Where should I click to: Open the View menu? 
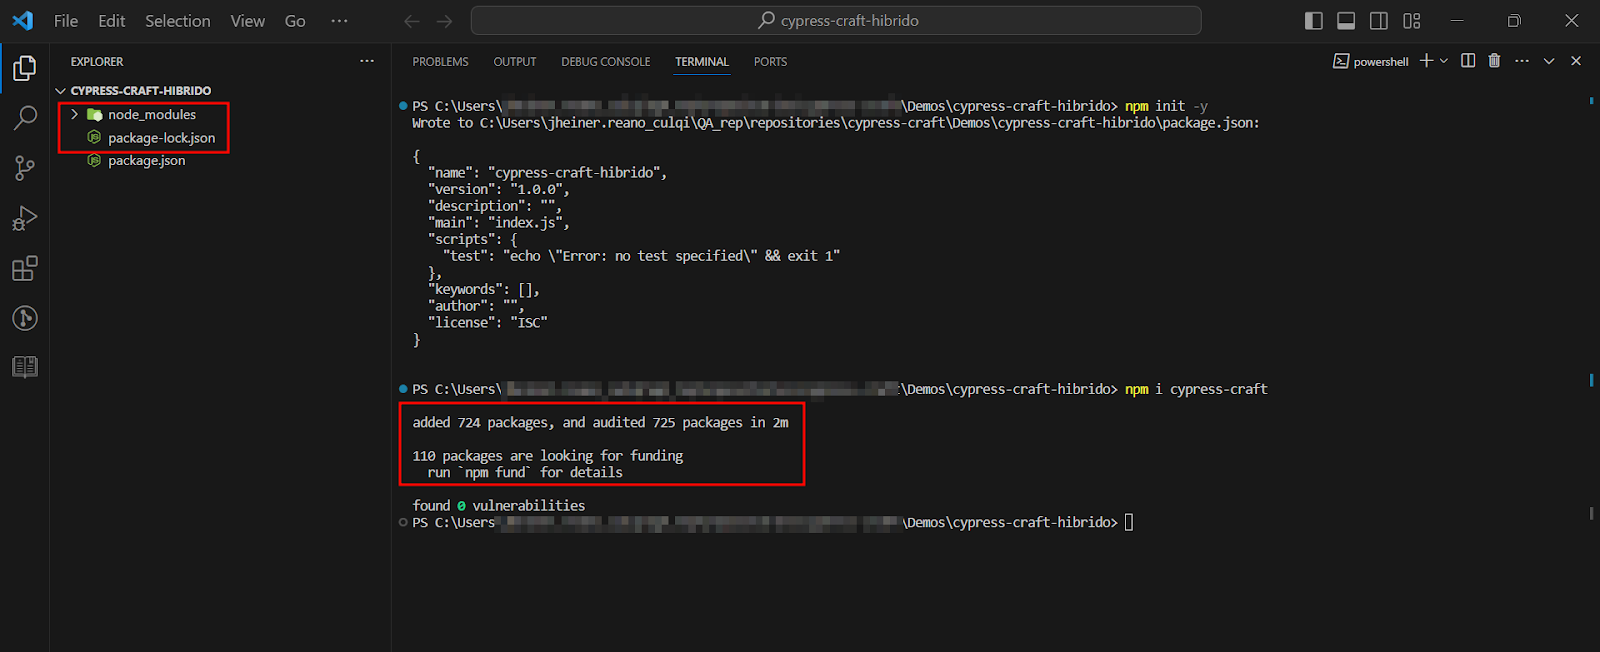coord(247,21)
